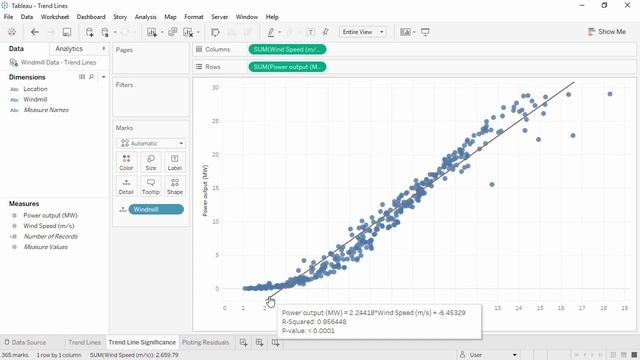This screenshot has width=640, height=360.
Task: Click the view data grid icon in Dimensions
Action: [82, 77]
